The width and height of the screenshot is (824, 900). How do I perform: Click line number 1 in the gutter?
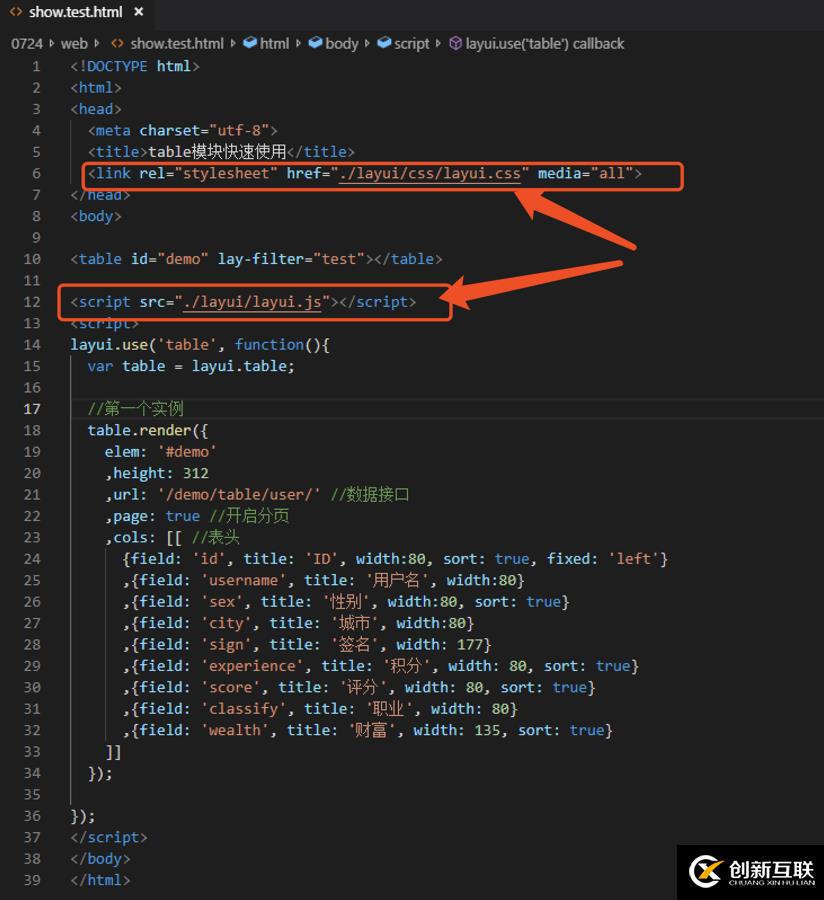[36, 67]
